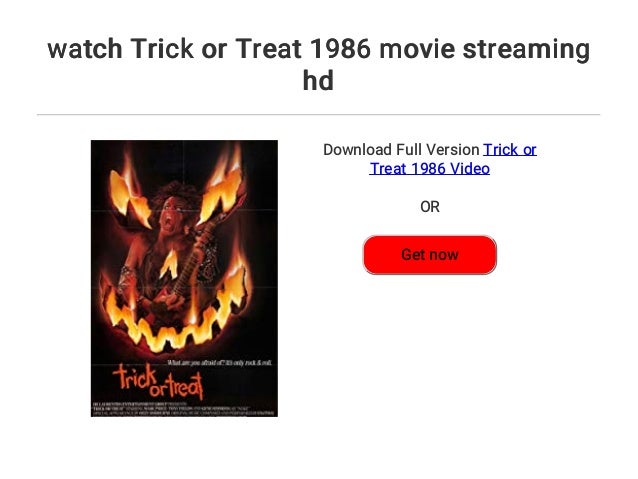The width and height of the screenshot is (638, 479).
Task: Open the Trick or Treat 1986 Video link
Action: 453,159
